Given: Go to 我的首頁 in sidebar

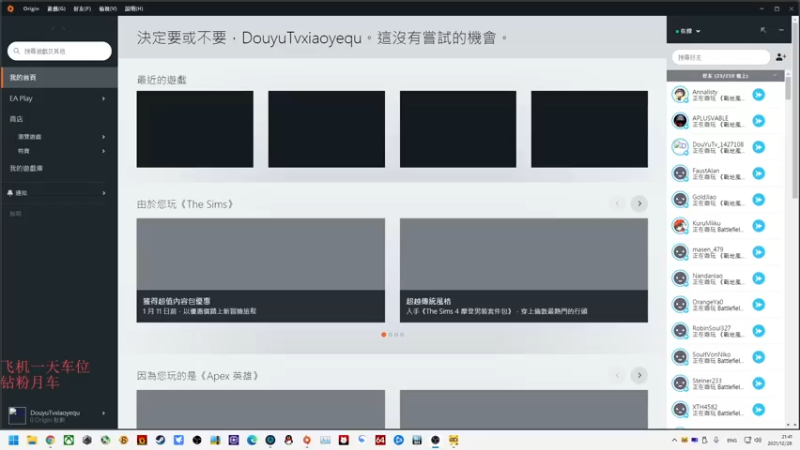Looking at the screenshot, I should (59, 78).
